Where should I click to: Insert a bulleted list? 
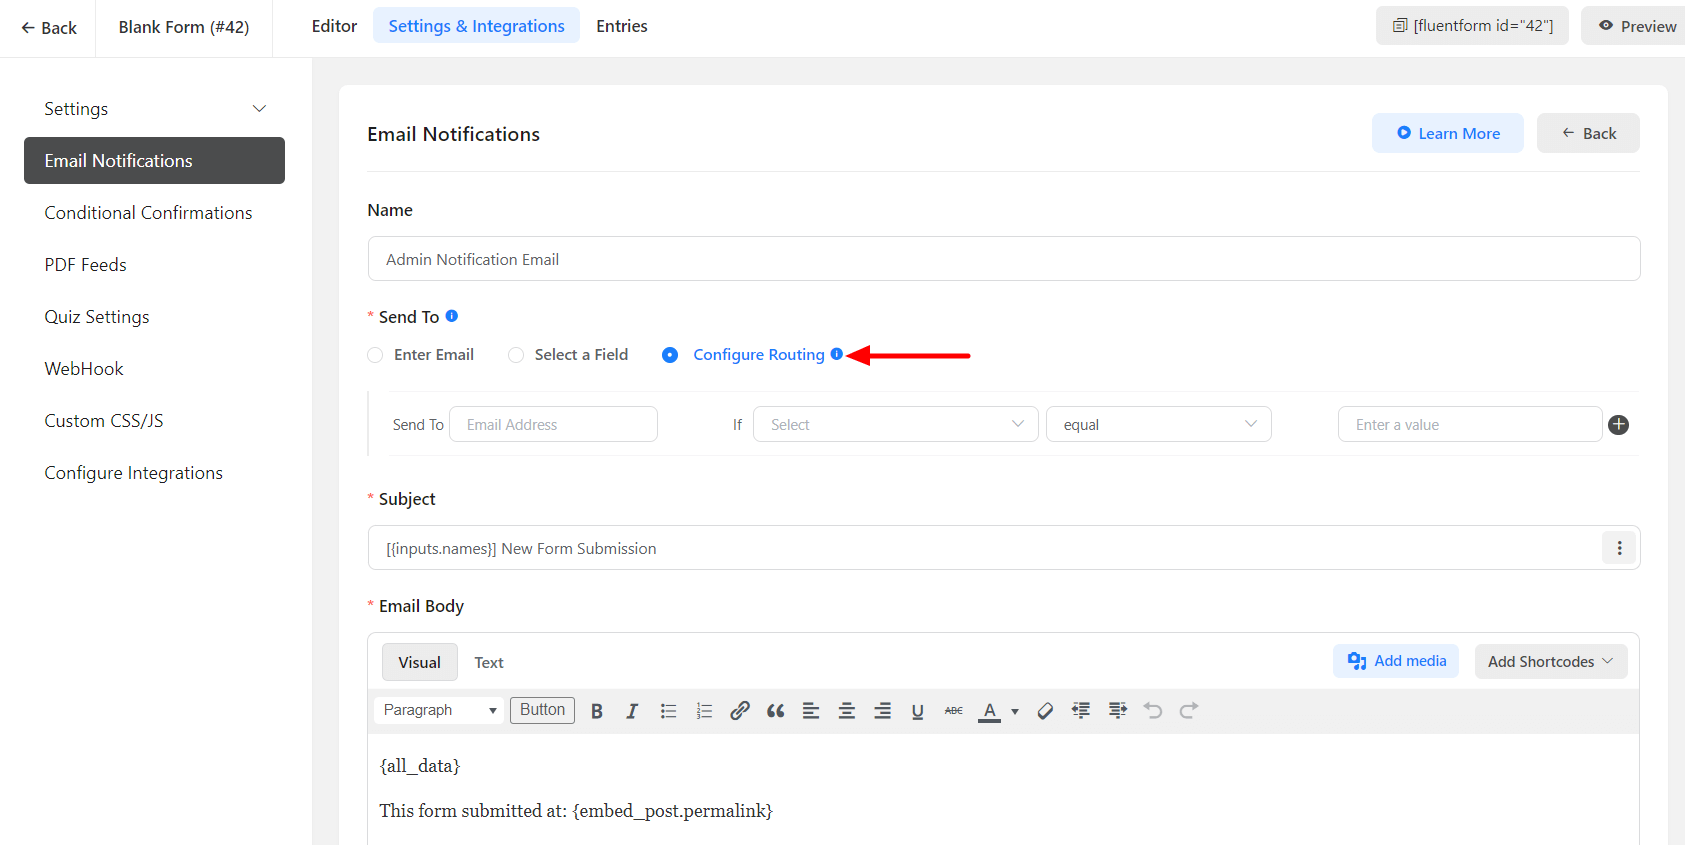668,711
